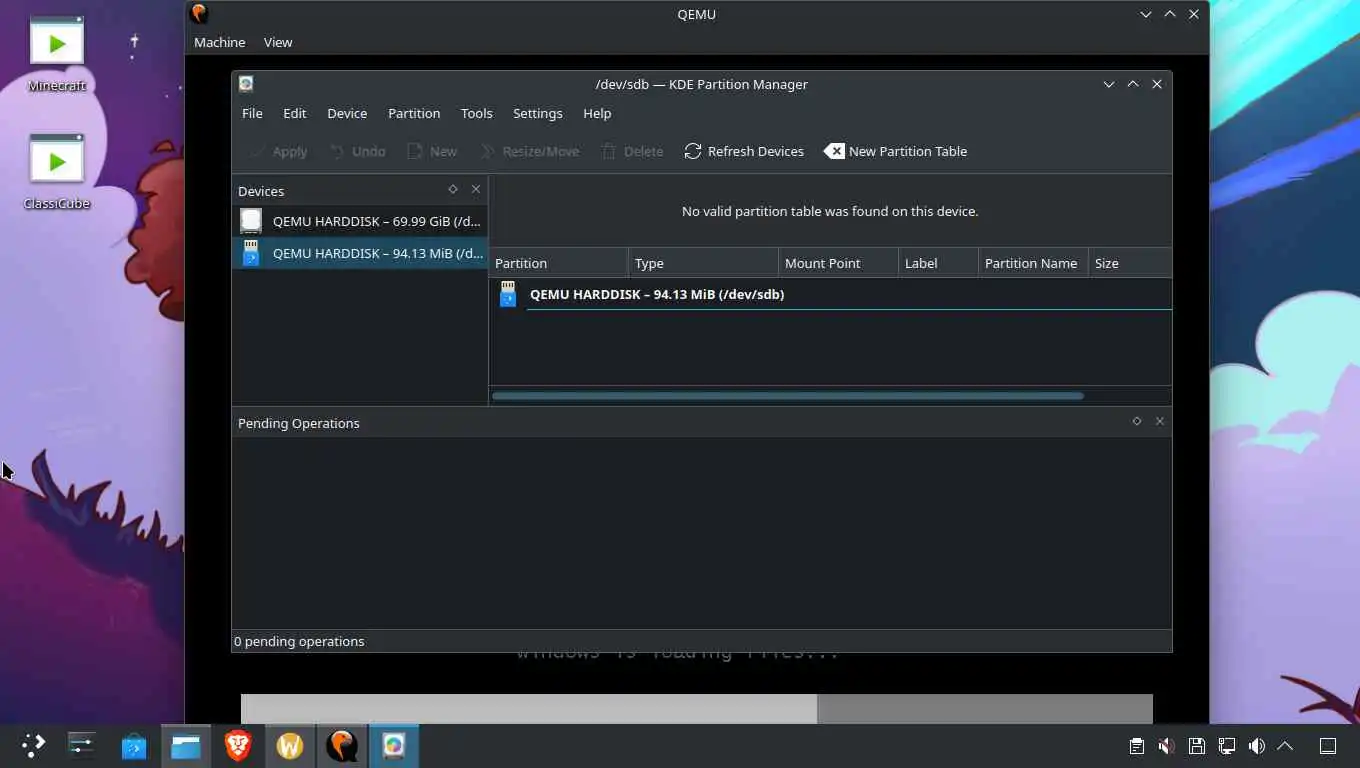Screen dimensions: 1360x768
Task: Sort by Partition Name column header
Action: pyautogui.click(x=1033, y=263)
